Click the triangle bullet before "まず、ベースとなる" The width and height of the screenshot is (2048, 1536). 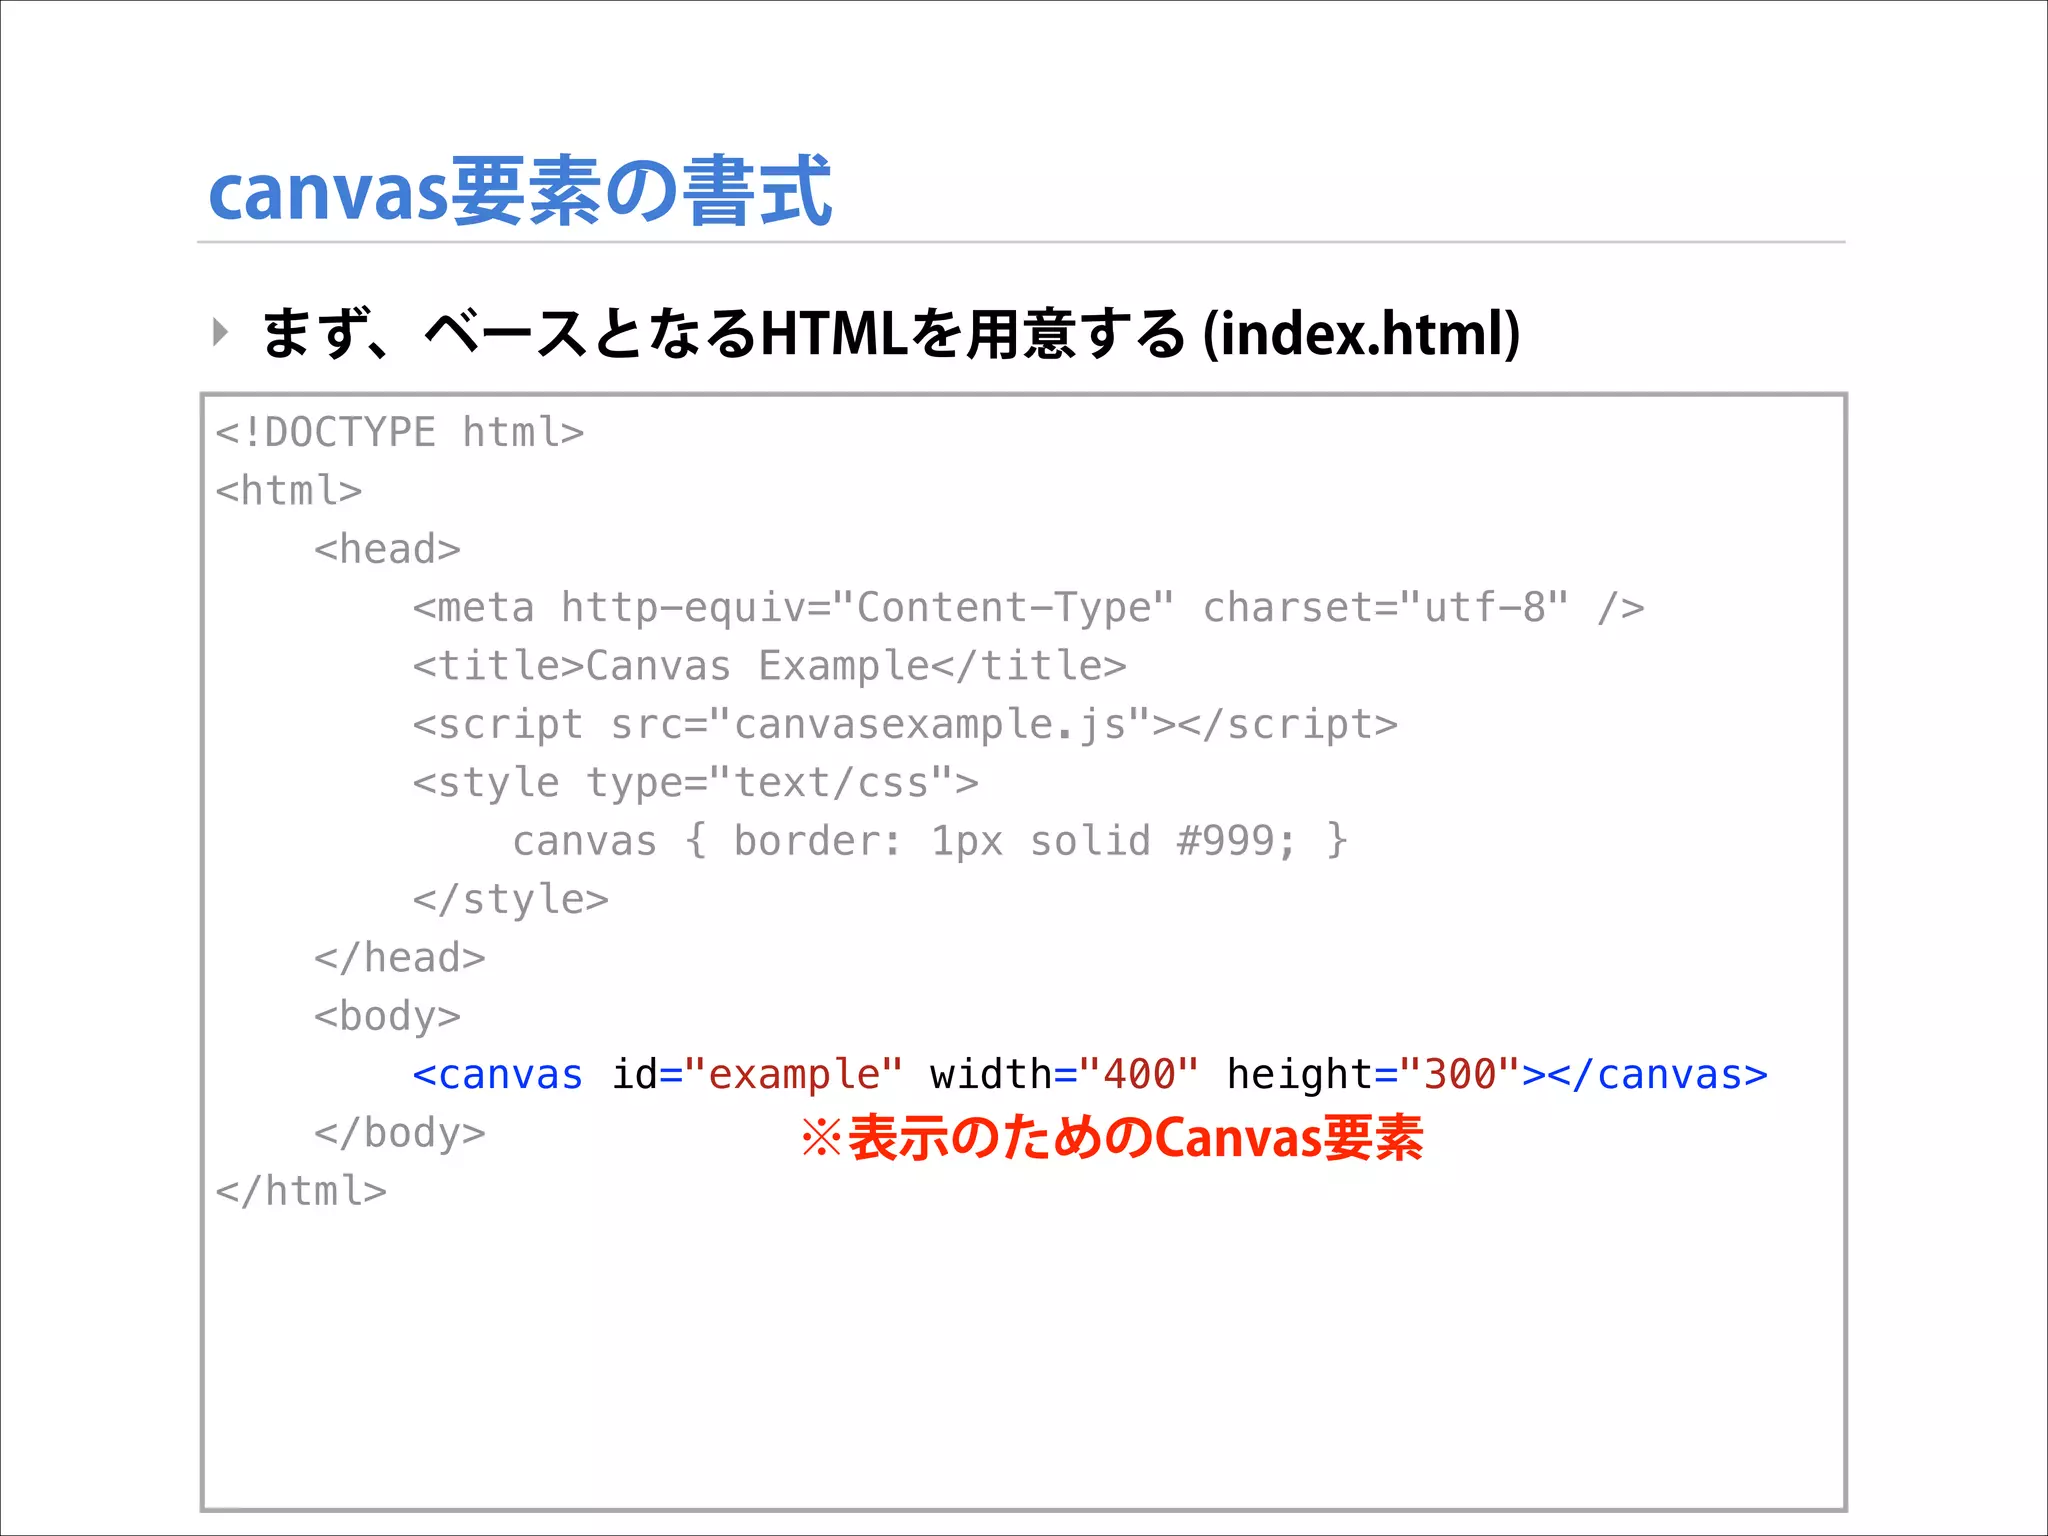click(x=221, y=332)
